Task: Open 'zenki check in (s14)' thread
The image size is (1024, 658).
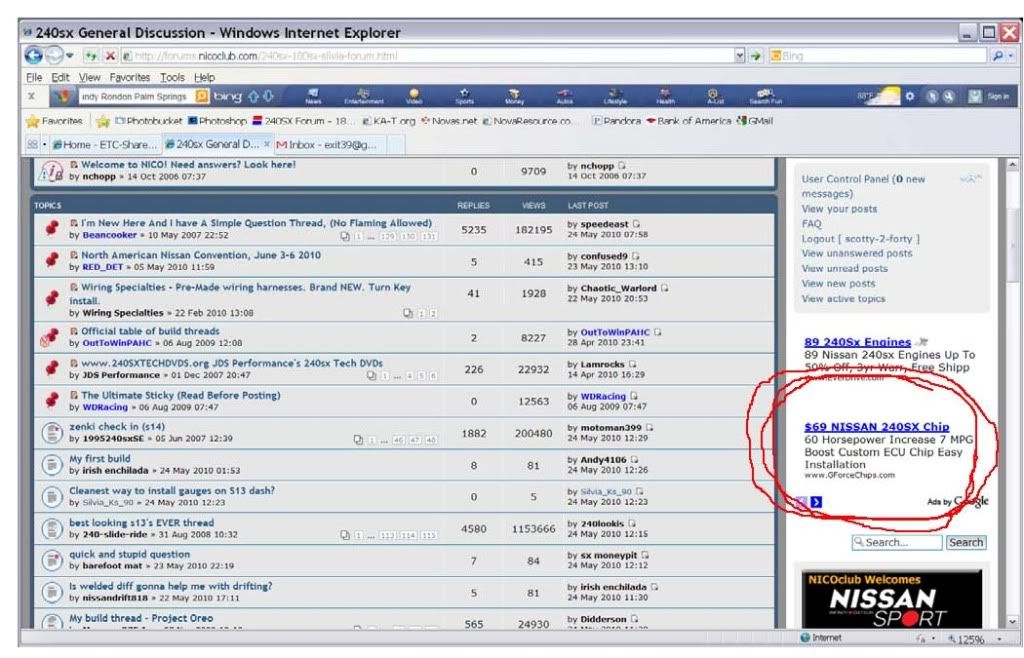Action: tap(117, 427)
